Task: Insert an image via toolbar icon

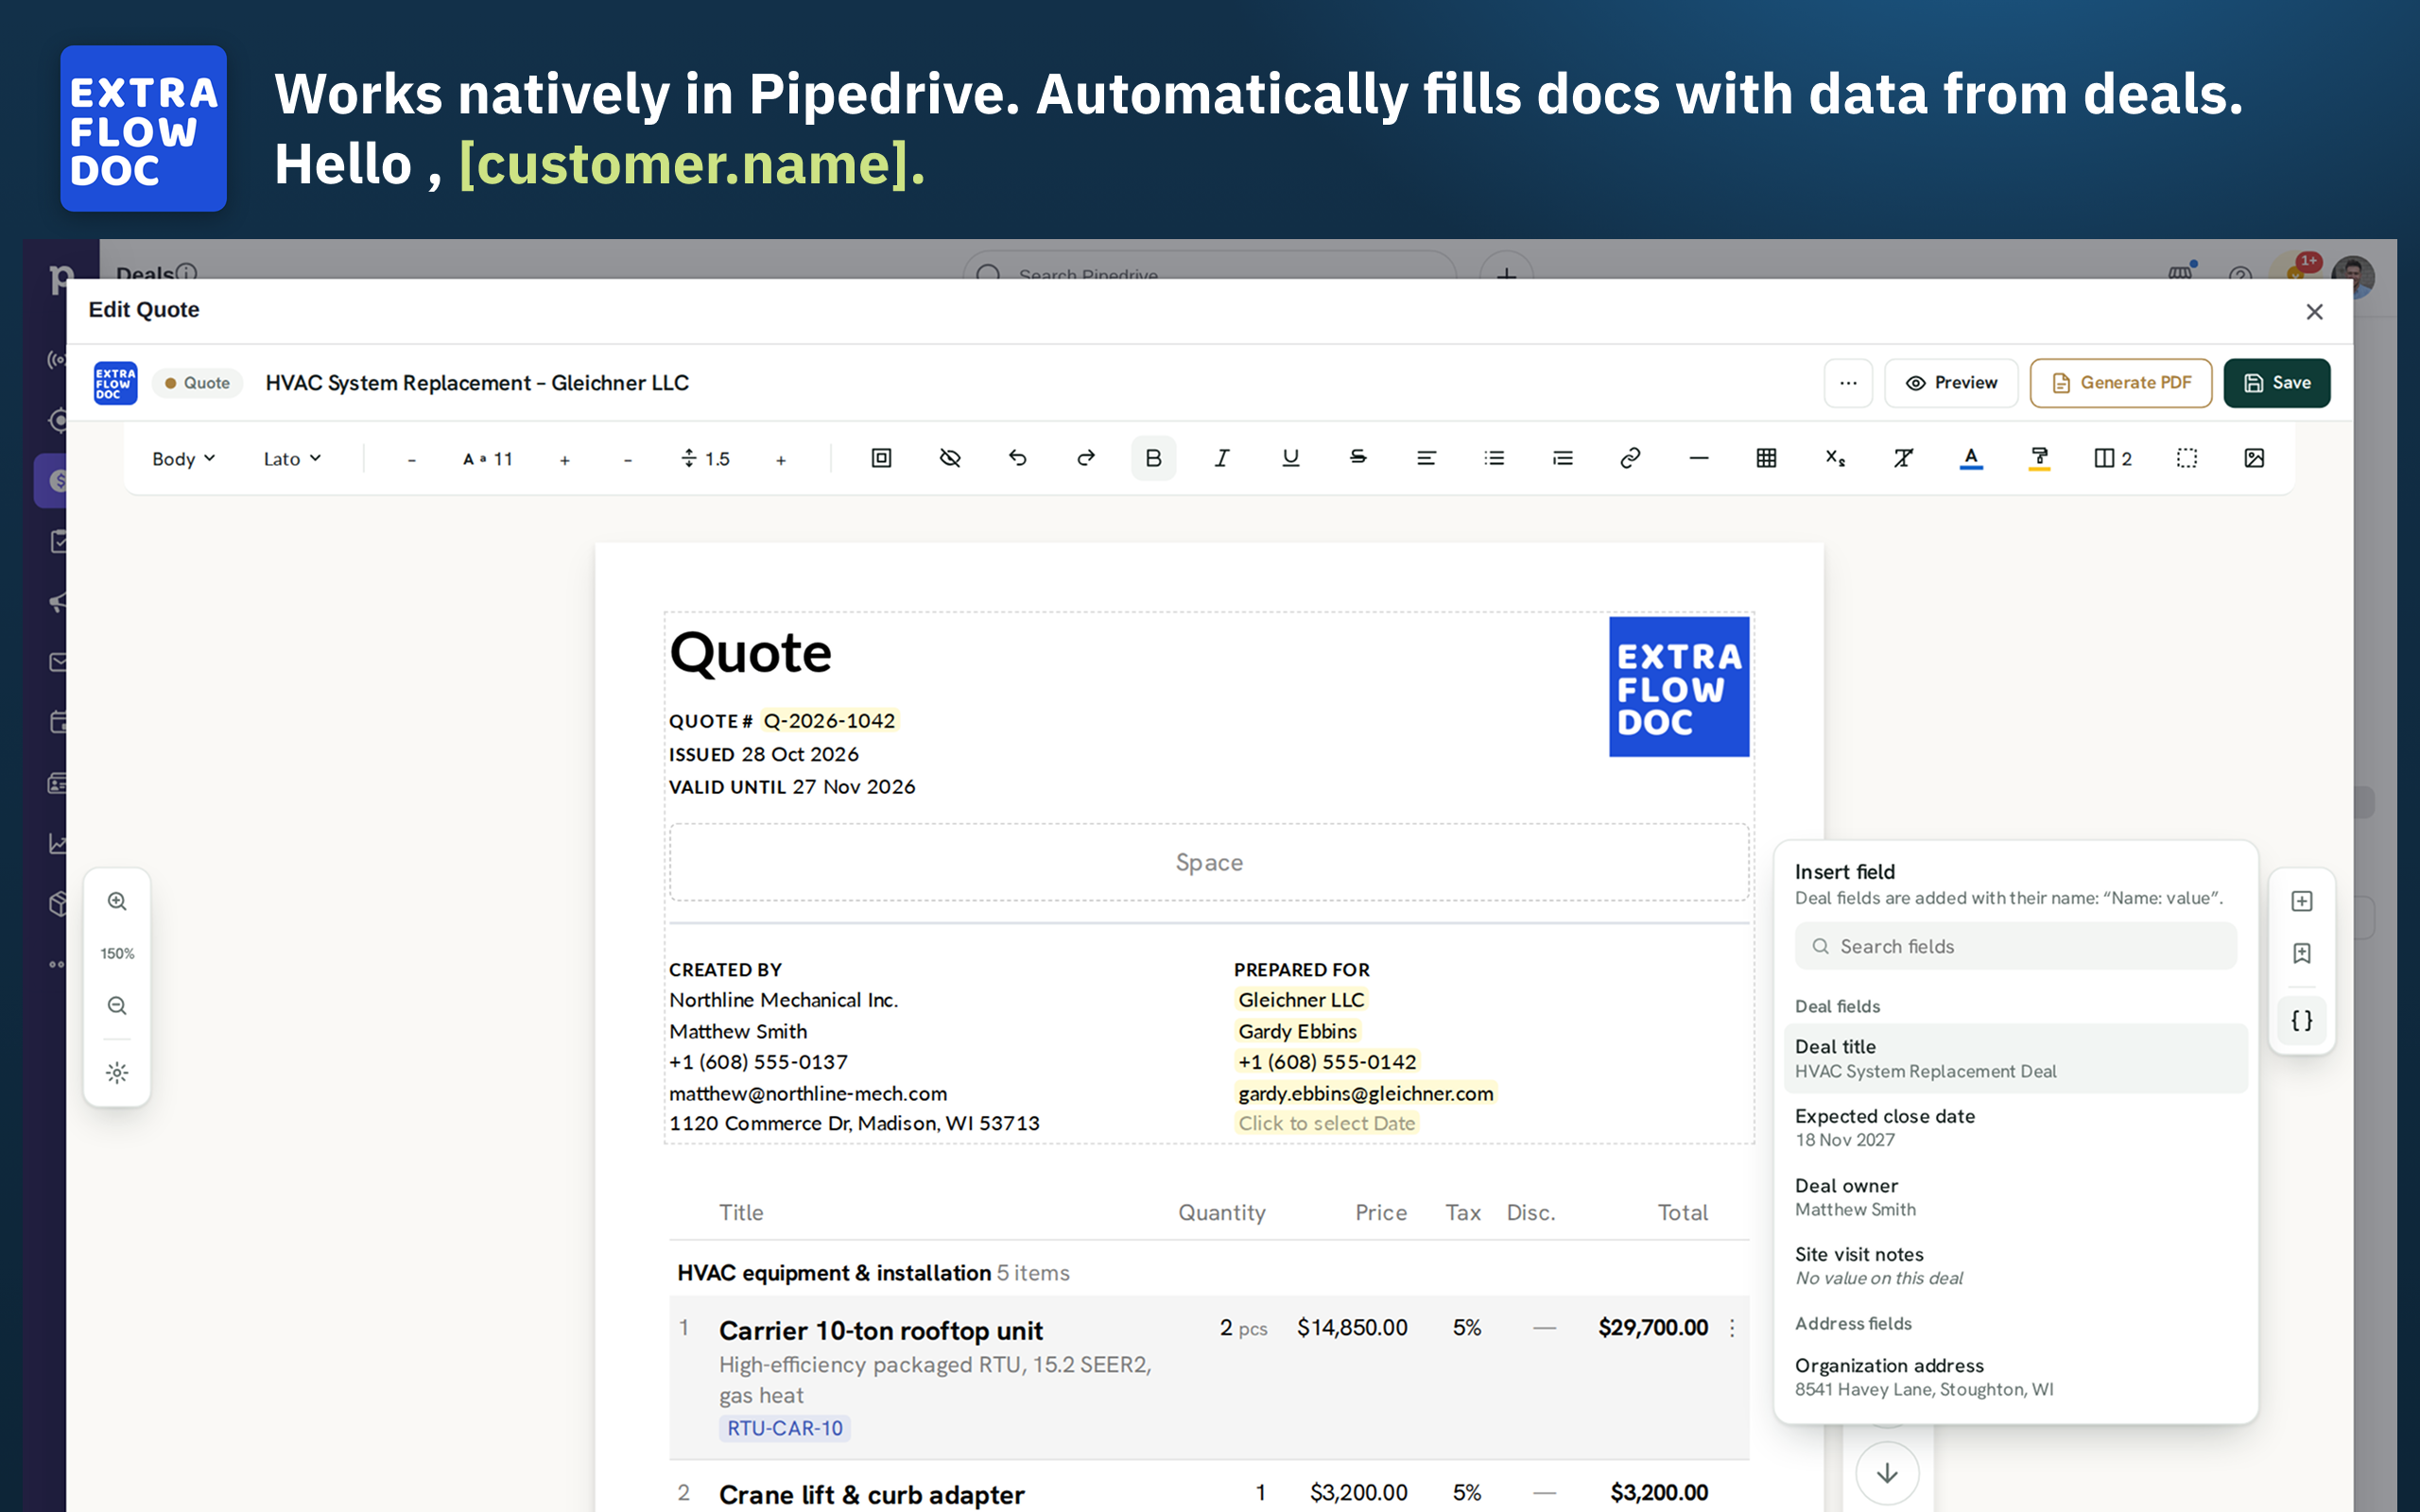Action: point(2254,458)
